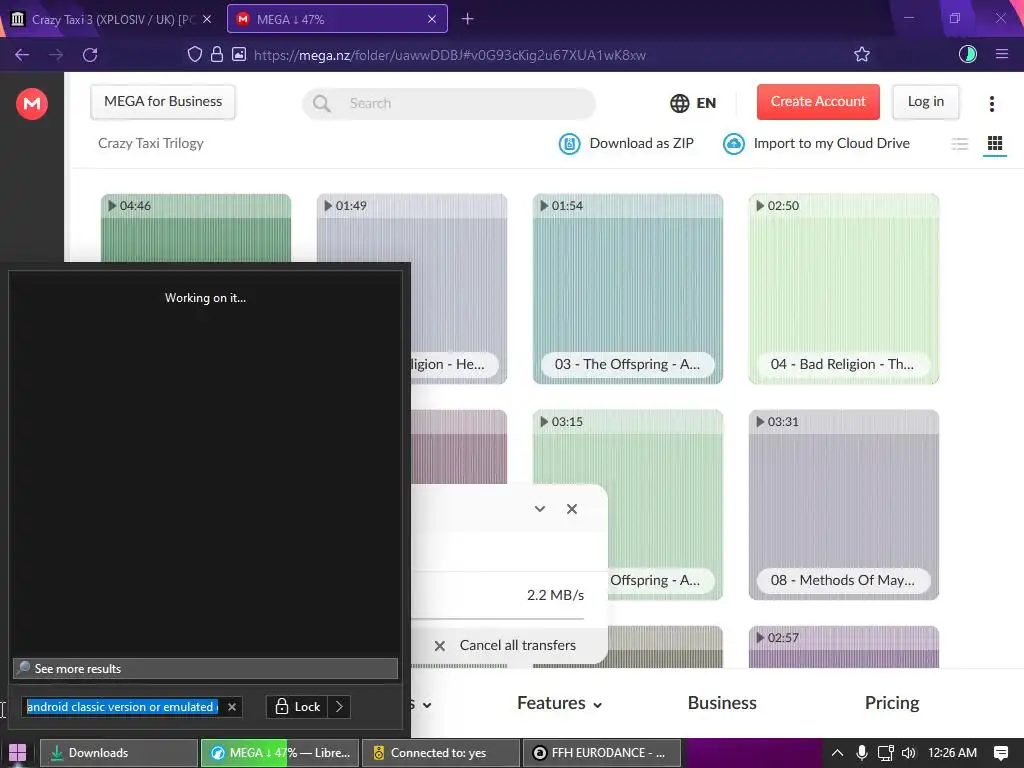Click the volume speaker tray icon
Screen dimensions: 1024x768
point(908,753)
